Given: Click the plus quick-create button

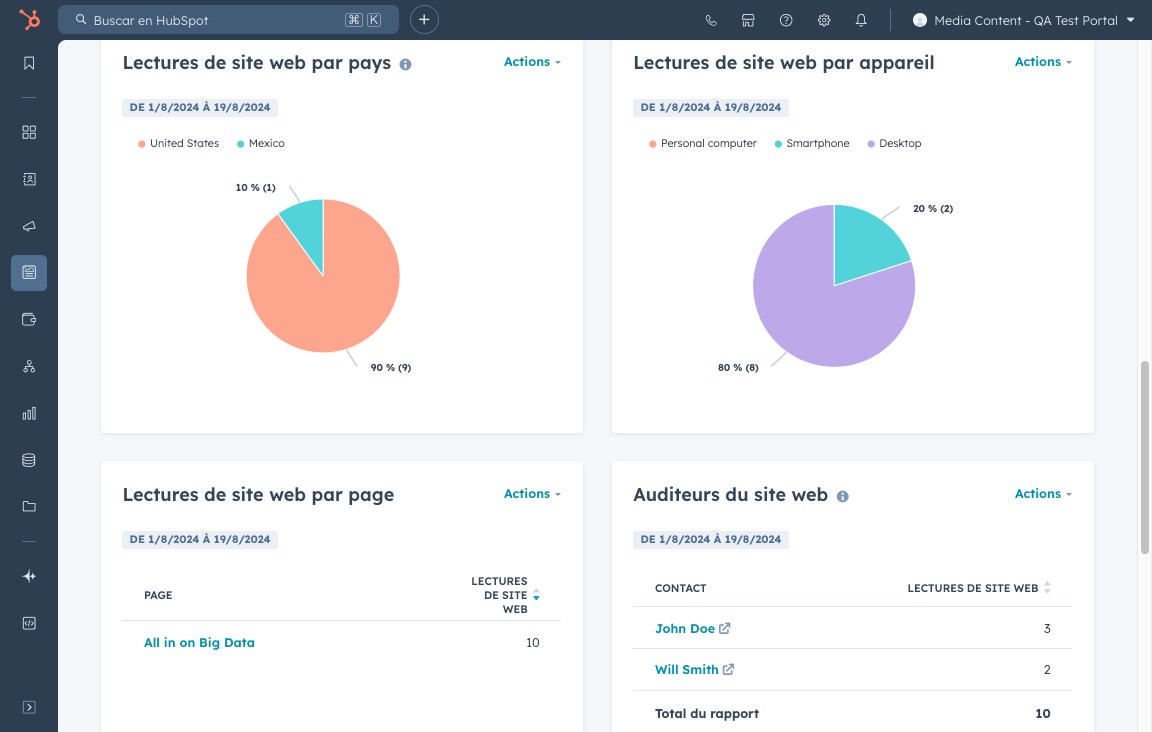Looking at the screenshot, I should (424, 20).
